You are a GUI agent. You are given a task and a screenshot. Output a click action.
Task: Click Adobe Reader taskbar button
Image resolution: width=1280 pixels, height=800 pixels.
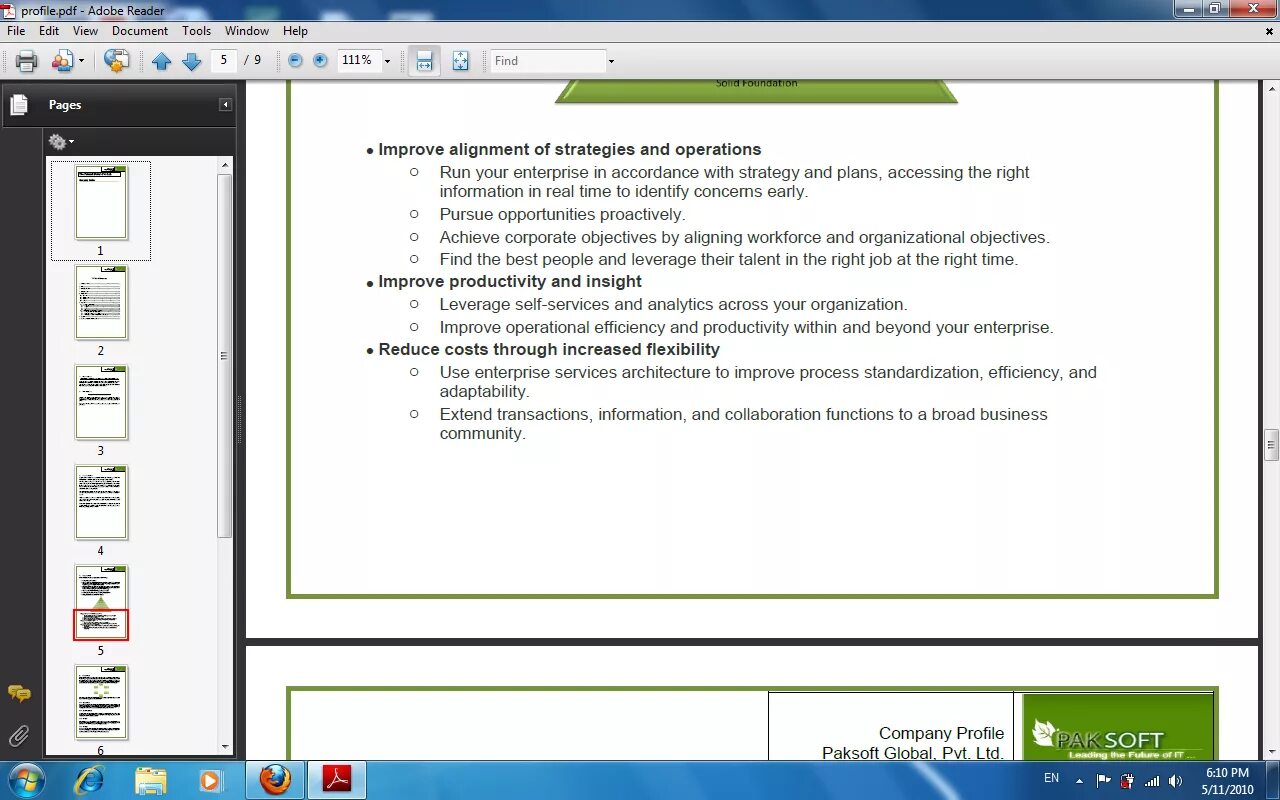pos(337,779)
